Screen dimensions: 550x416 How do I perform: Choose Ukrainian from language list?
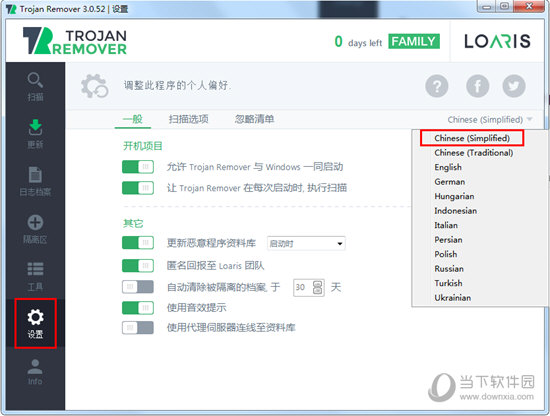(452, 298)
